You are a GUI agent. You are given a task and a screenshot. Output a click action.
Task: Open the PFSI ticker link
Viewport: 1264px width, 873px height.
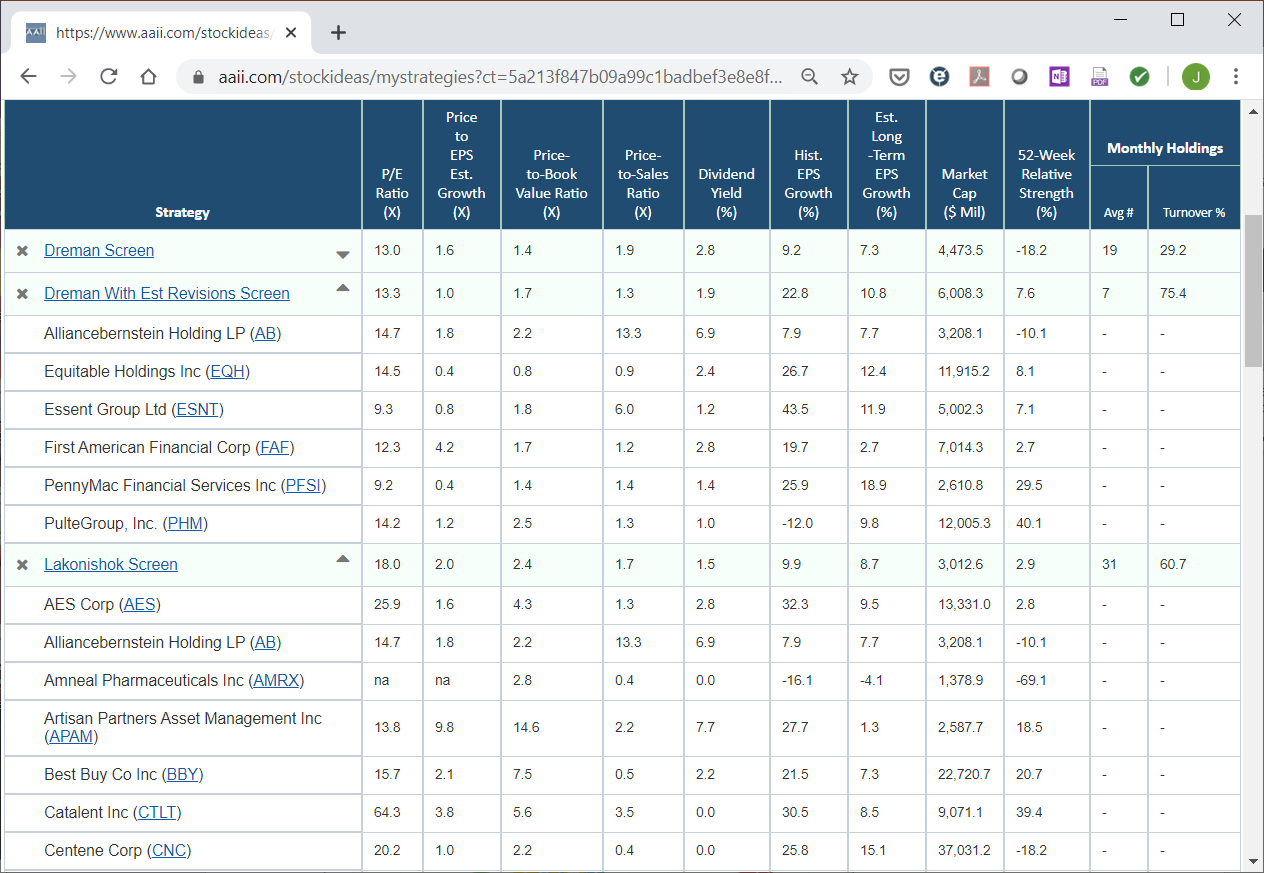click(304, 486)
